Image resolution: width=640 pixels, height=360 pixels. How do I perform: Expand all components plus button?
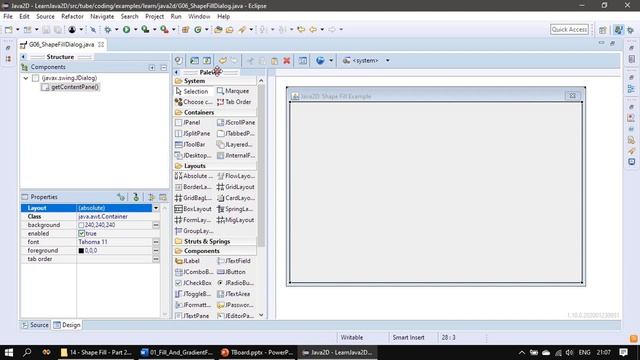[x=152, y=67]
